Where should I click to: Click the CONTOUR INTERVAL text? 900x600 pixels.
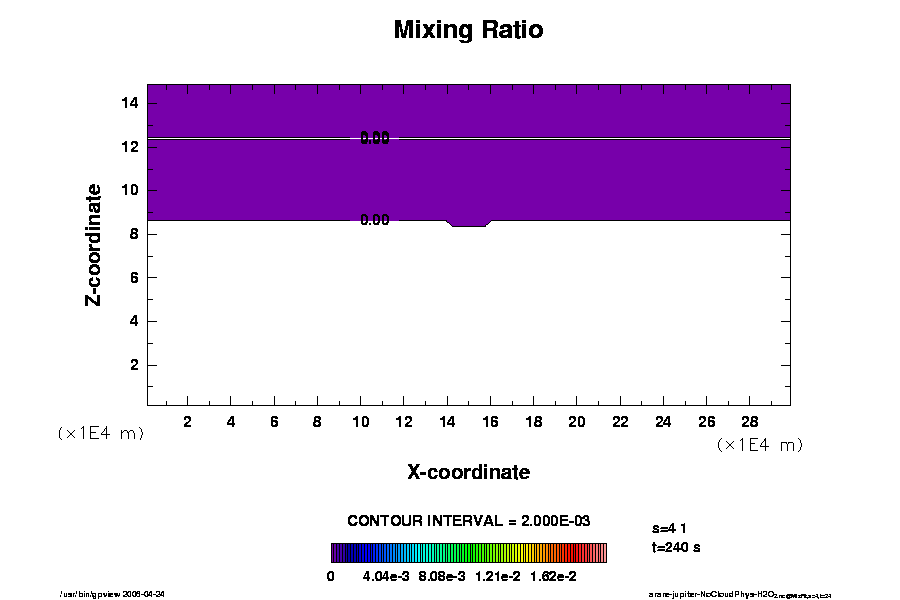pyautogui.click(x=468, y=521)
